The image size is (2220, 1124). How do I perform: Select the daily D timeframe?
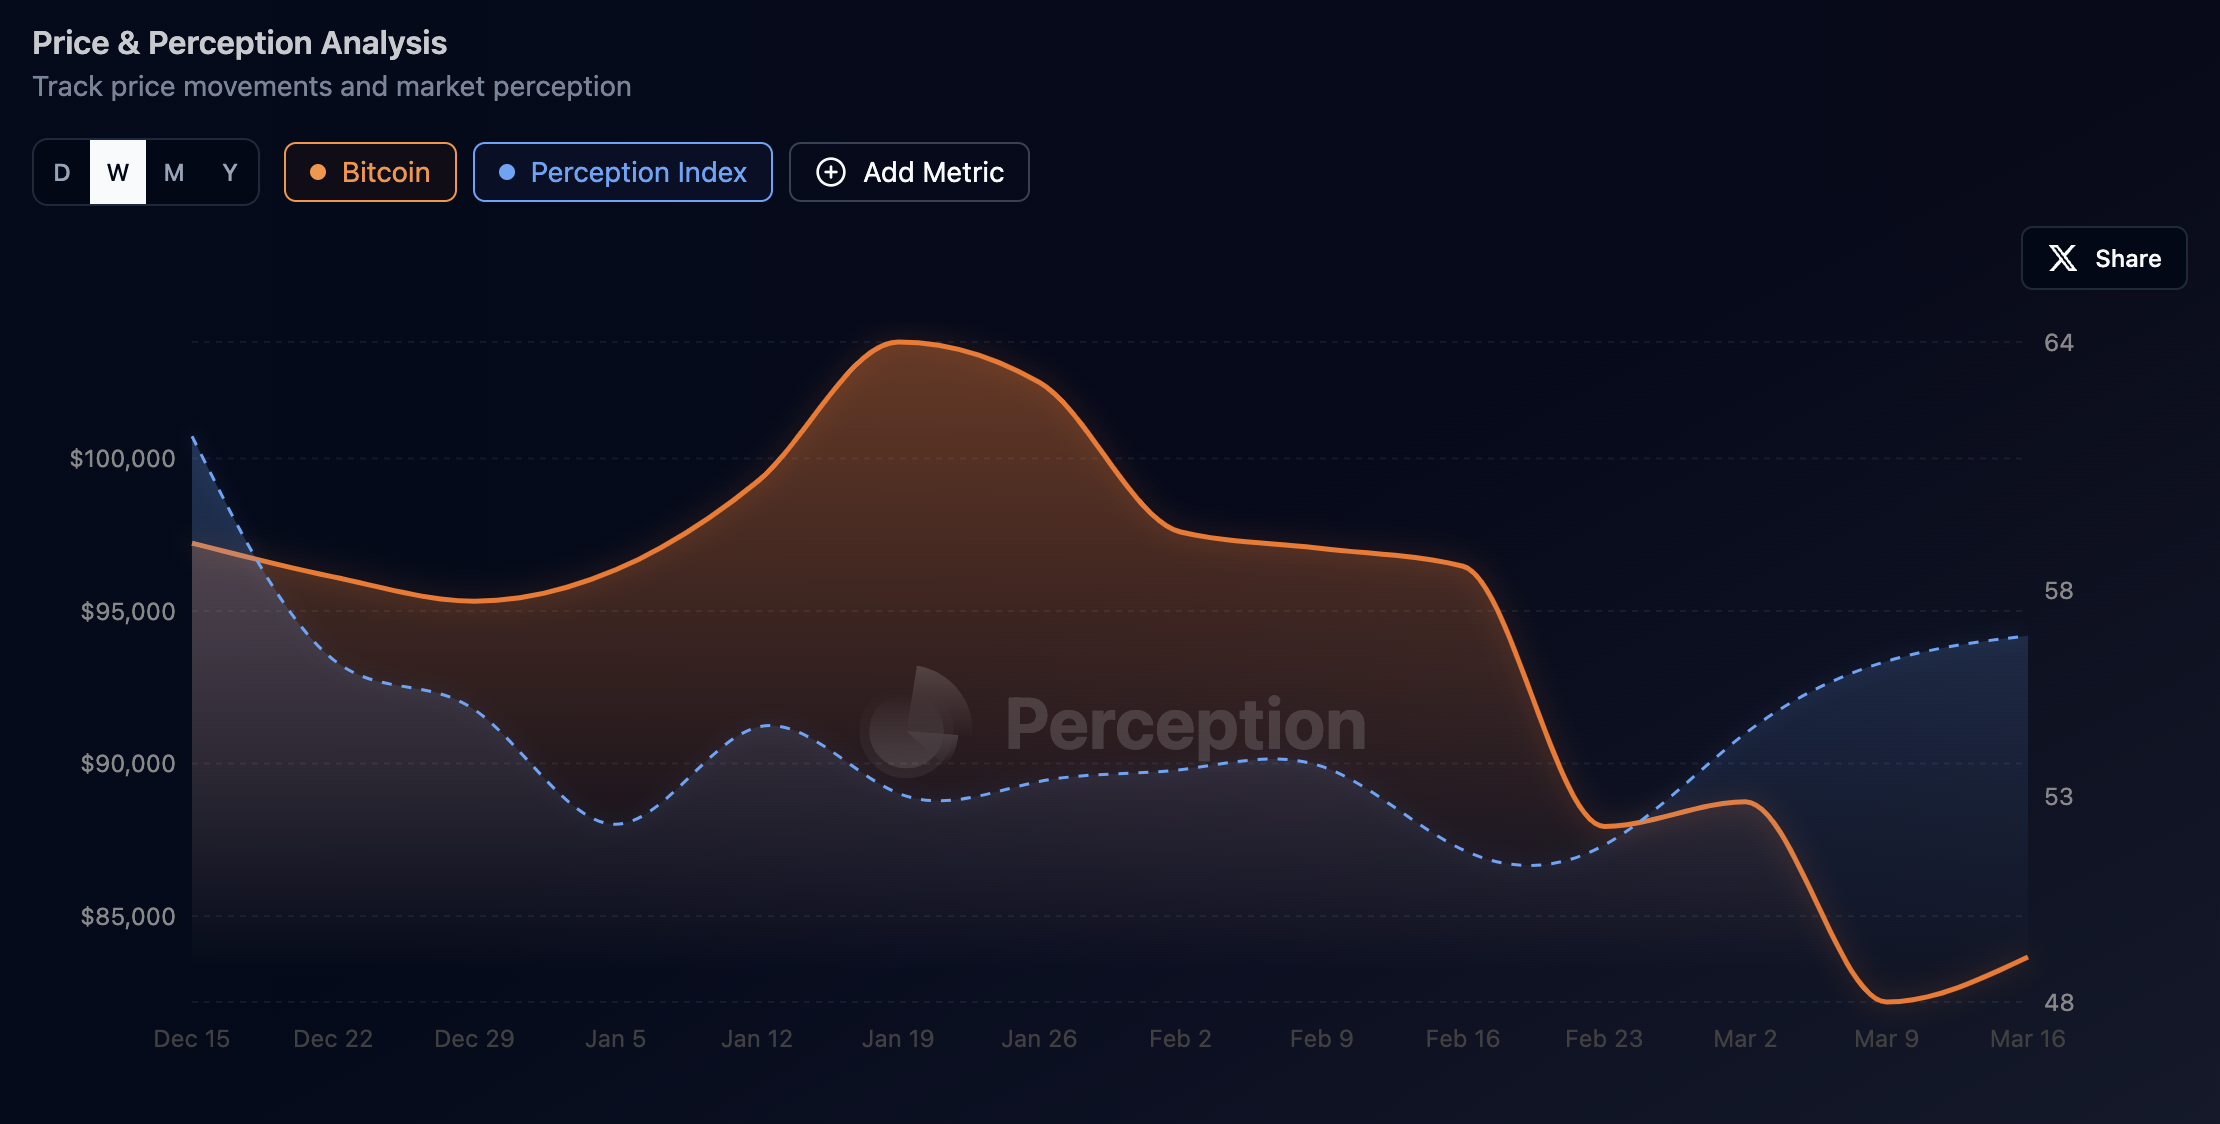[x=62, y=172]
